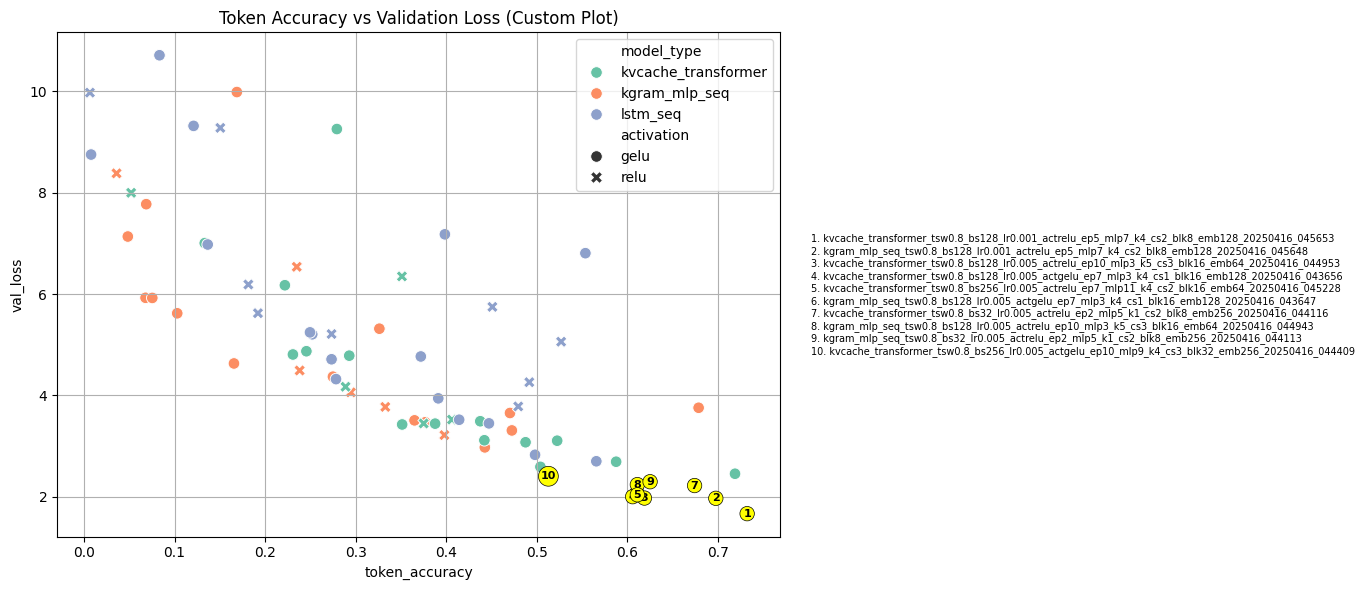Click the val_loss y-axis label
The image size is (1364, 590).
[x=17, y=285]
